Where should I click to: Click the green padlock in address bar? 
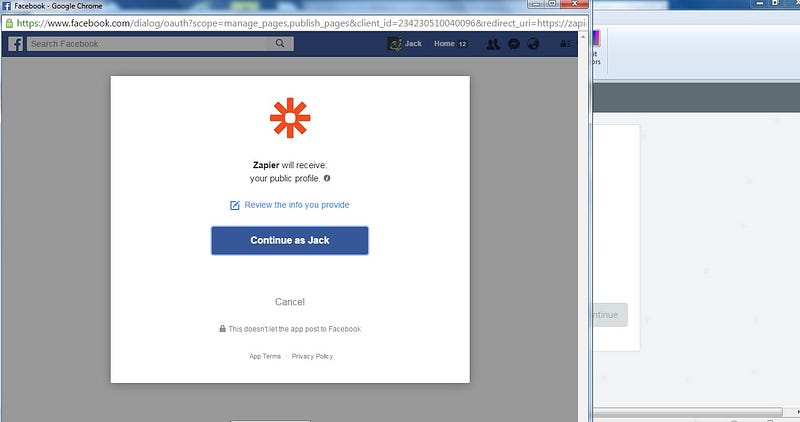tap(9, 23)
